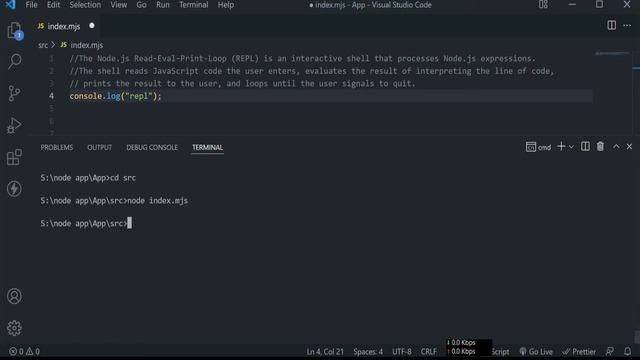This screenshot has height=360, width=640.
Task: Select the cmd terminal instance
Action: click(x=538, y=147)
